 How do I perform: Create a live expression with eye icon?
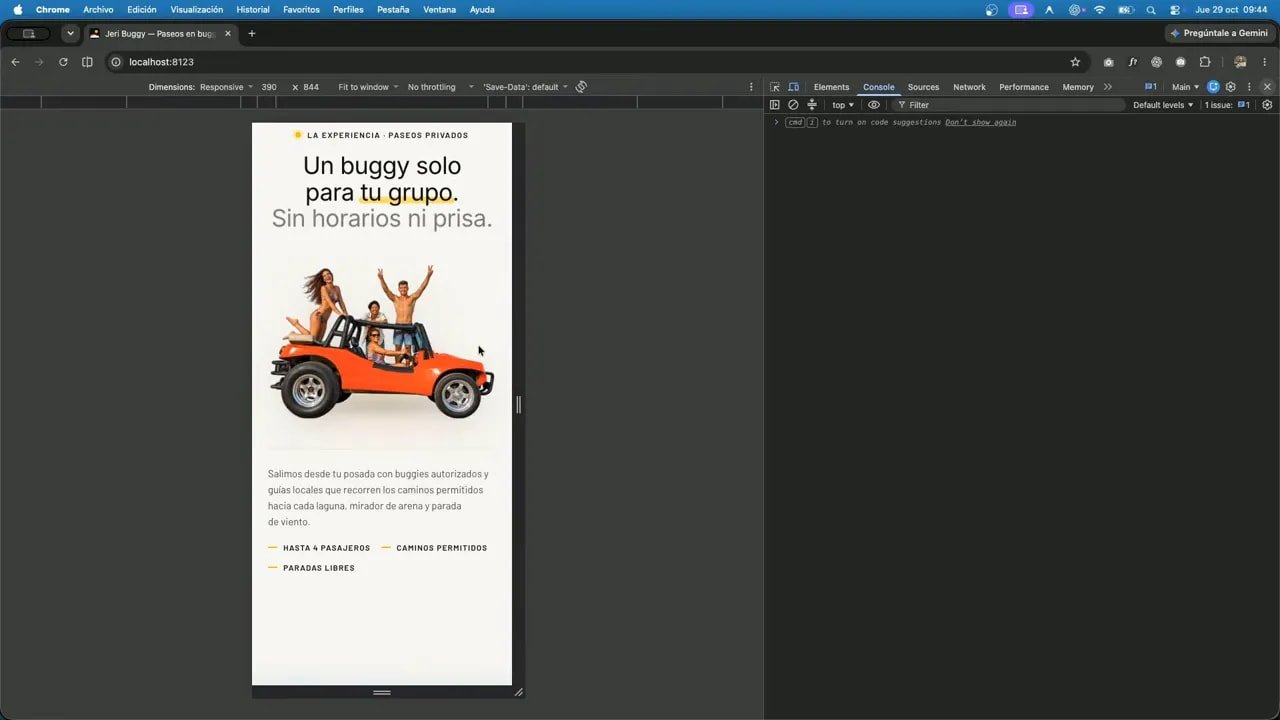(874, 105)
